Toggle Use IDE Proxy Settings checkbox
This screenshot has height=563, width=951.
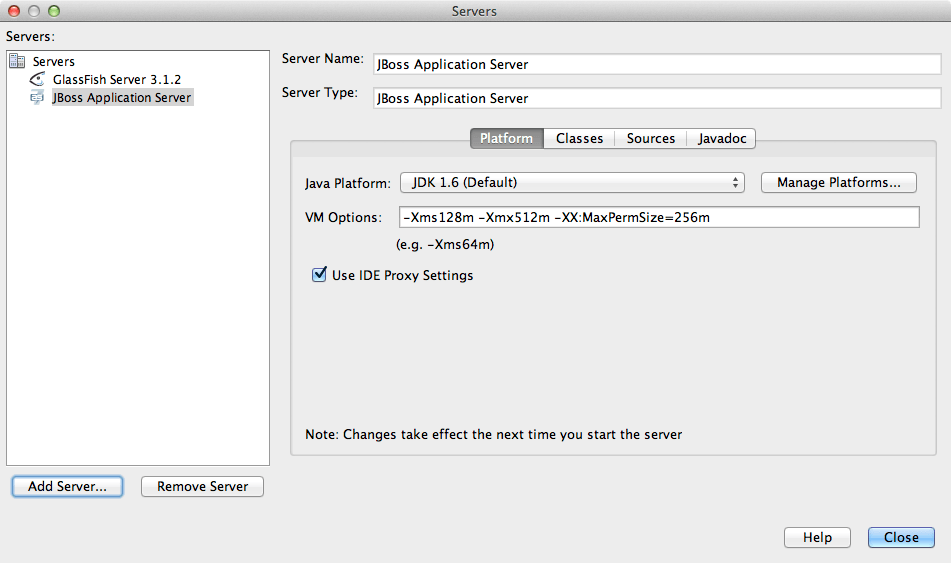319,275
